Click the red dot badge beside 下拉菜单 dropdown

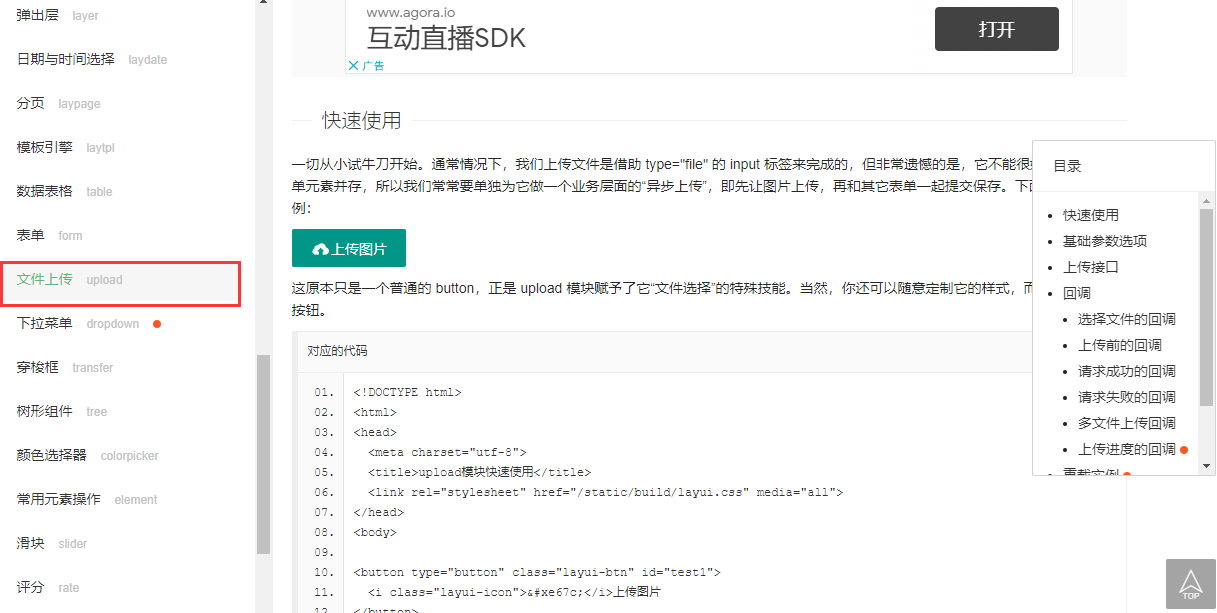157,323
